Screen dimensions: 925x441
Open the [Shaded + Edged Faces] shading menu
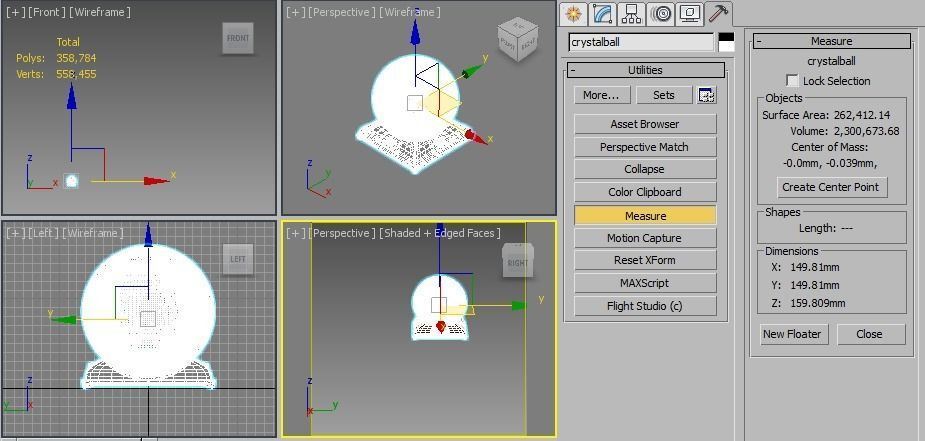(440, 233)
